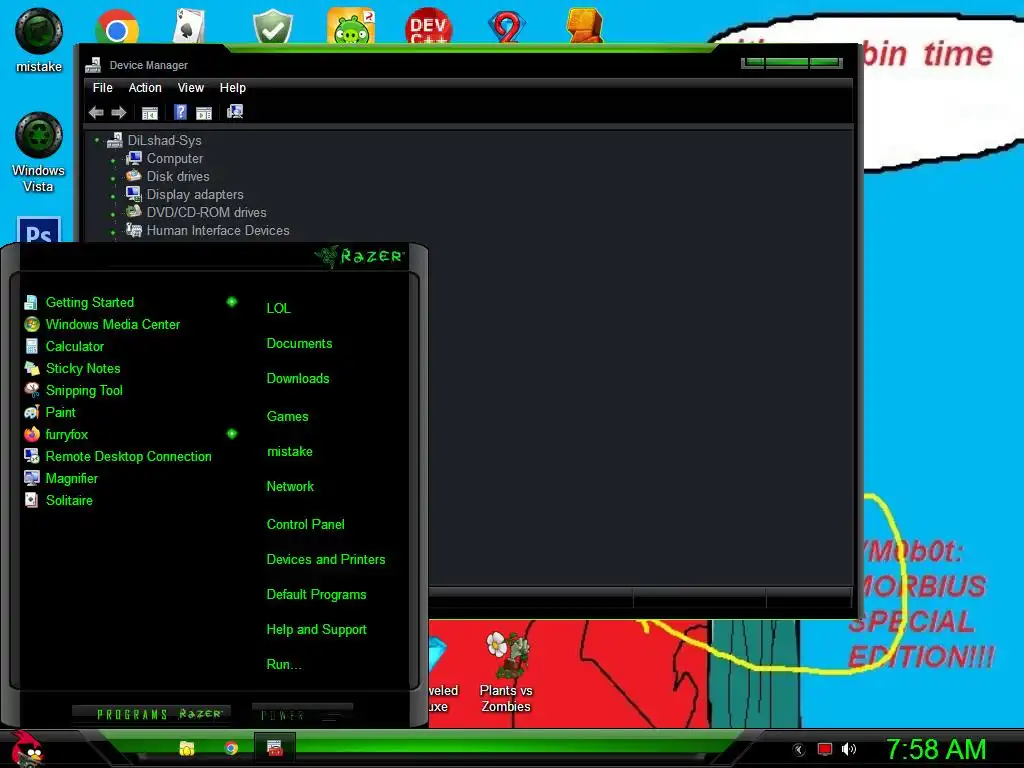Click the volume speaker tray icon
1024x768 pixels.
[x=848, y=749]
